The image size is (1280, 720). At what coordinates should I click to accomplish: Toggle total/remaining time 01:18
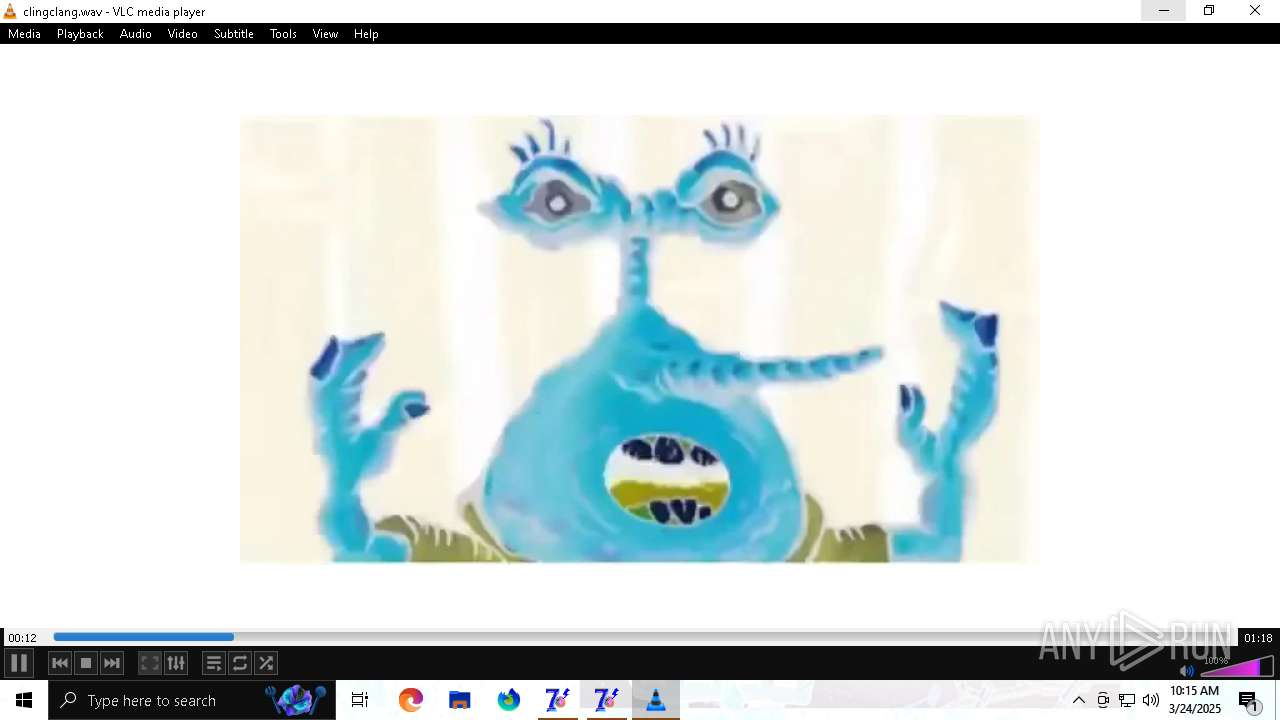pyautogui.click(x=1258, y=638)
